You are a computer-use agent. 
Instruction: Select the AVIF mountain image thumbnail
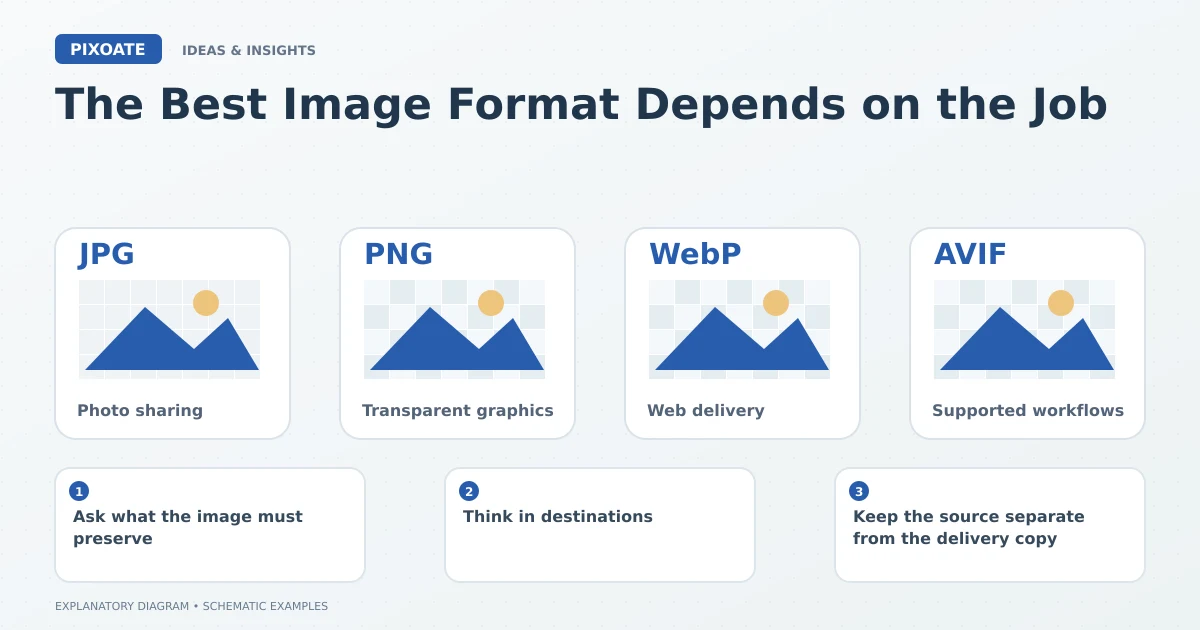click(1024, 329)
